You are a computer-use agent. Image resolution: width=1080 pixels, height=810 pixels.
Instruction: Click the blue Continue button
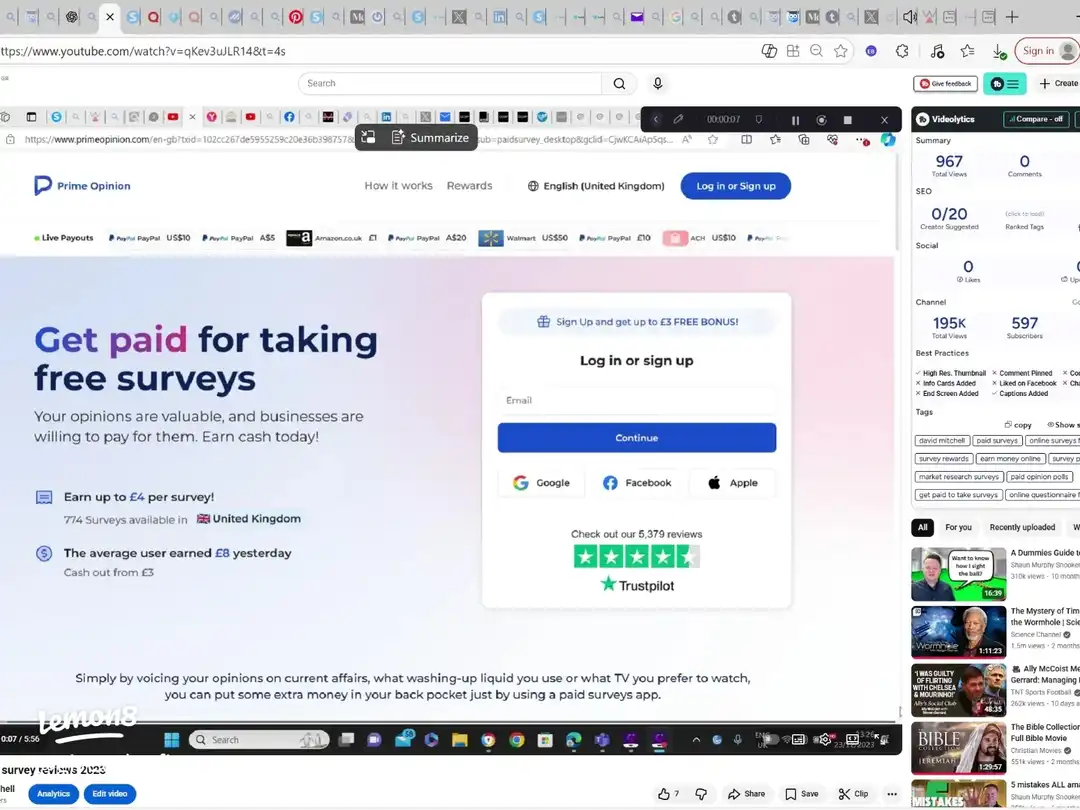[636, 438]
